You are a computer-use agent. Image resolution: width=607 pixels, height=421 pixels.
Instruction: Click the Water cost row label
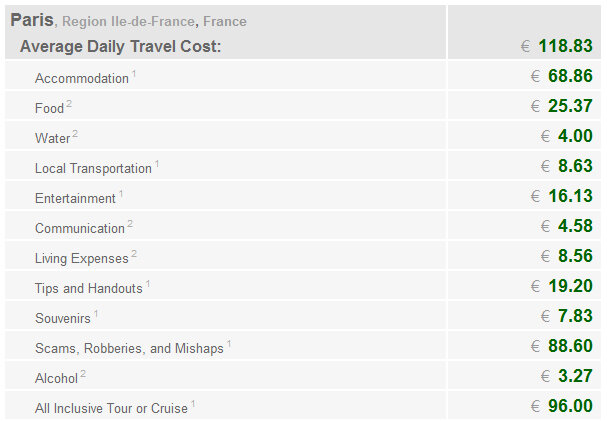pos(52,138)
